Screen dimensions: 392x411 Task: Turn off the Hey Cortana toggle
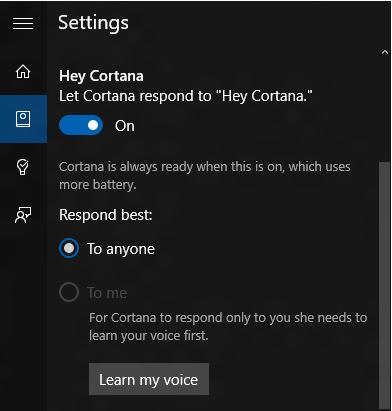pyautogui.click(x=81, y=125)
